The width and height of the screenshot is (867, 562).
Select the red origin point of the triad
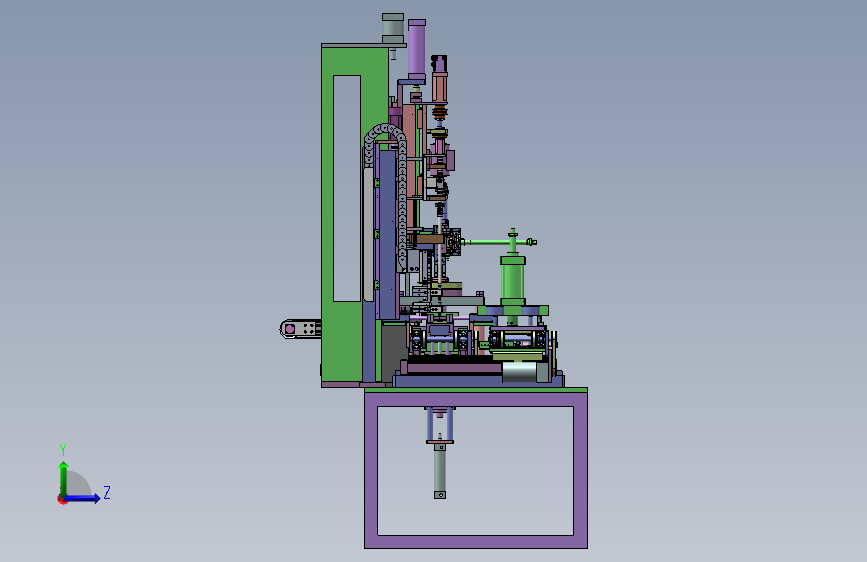(x=62, y=499)
